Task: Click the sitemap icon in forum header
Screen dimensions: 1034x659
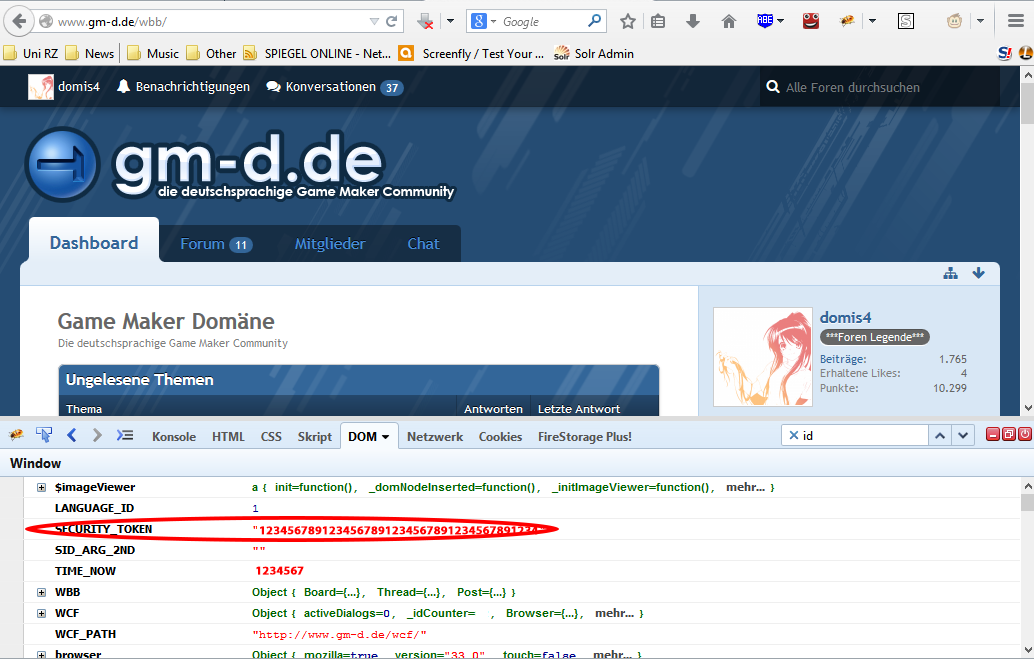Action: 950,273
